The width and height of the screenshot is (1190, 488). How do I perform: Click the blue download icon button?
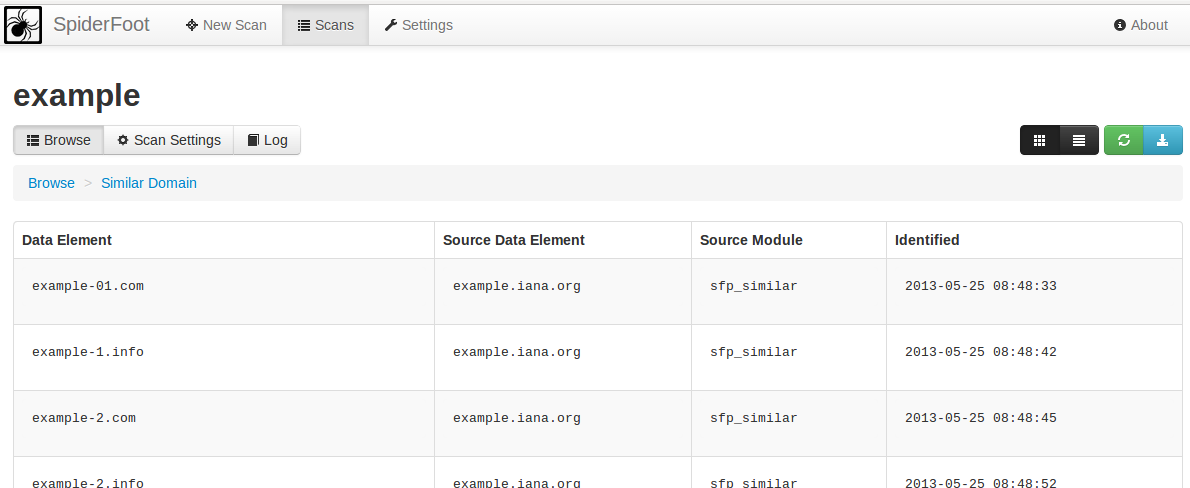[x=1162, y=140]
